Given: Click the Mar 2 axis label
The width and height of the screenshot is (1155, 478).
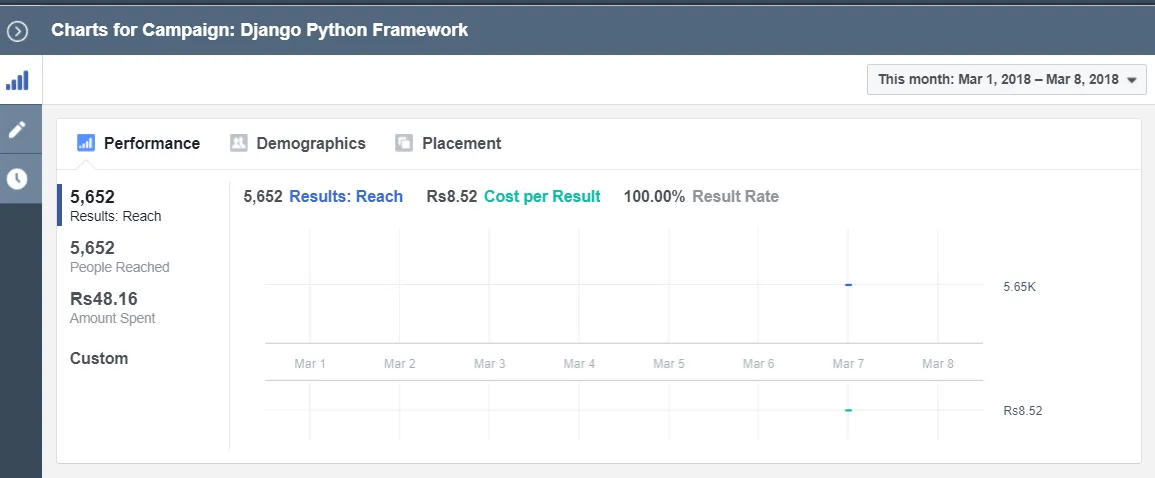Looking at the screenshot, I should coord(399,363).
